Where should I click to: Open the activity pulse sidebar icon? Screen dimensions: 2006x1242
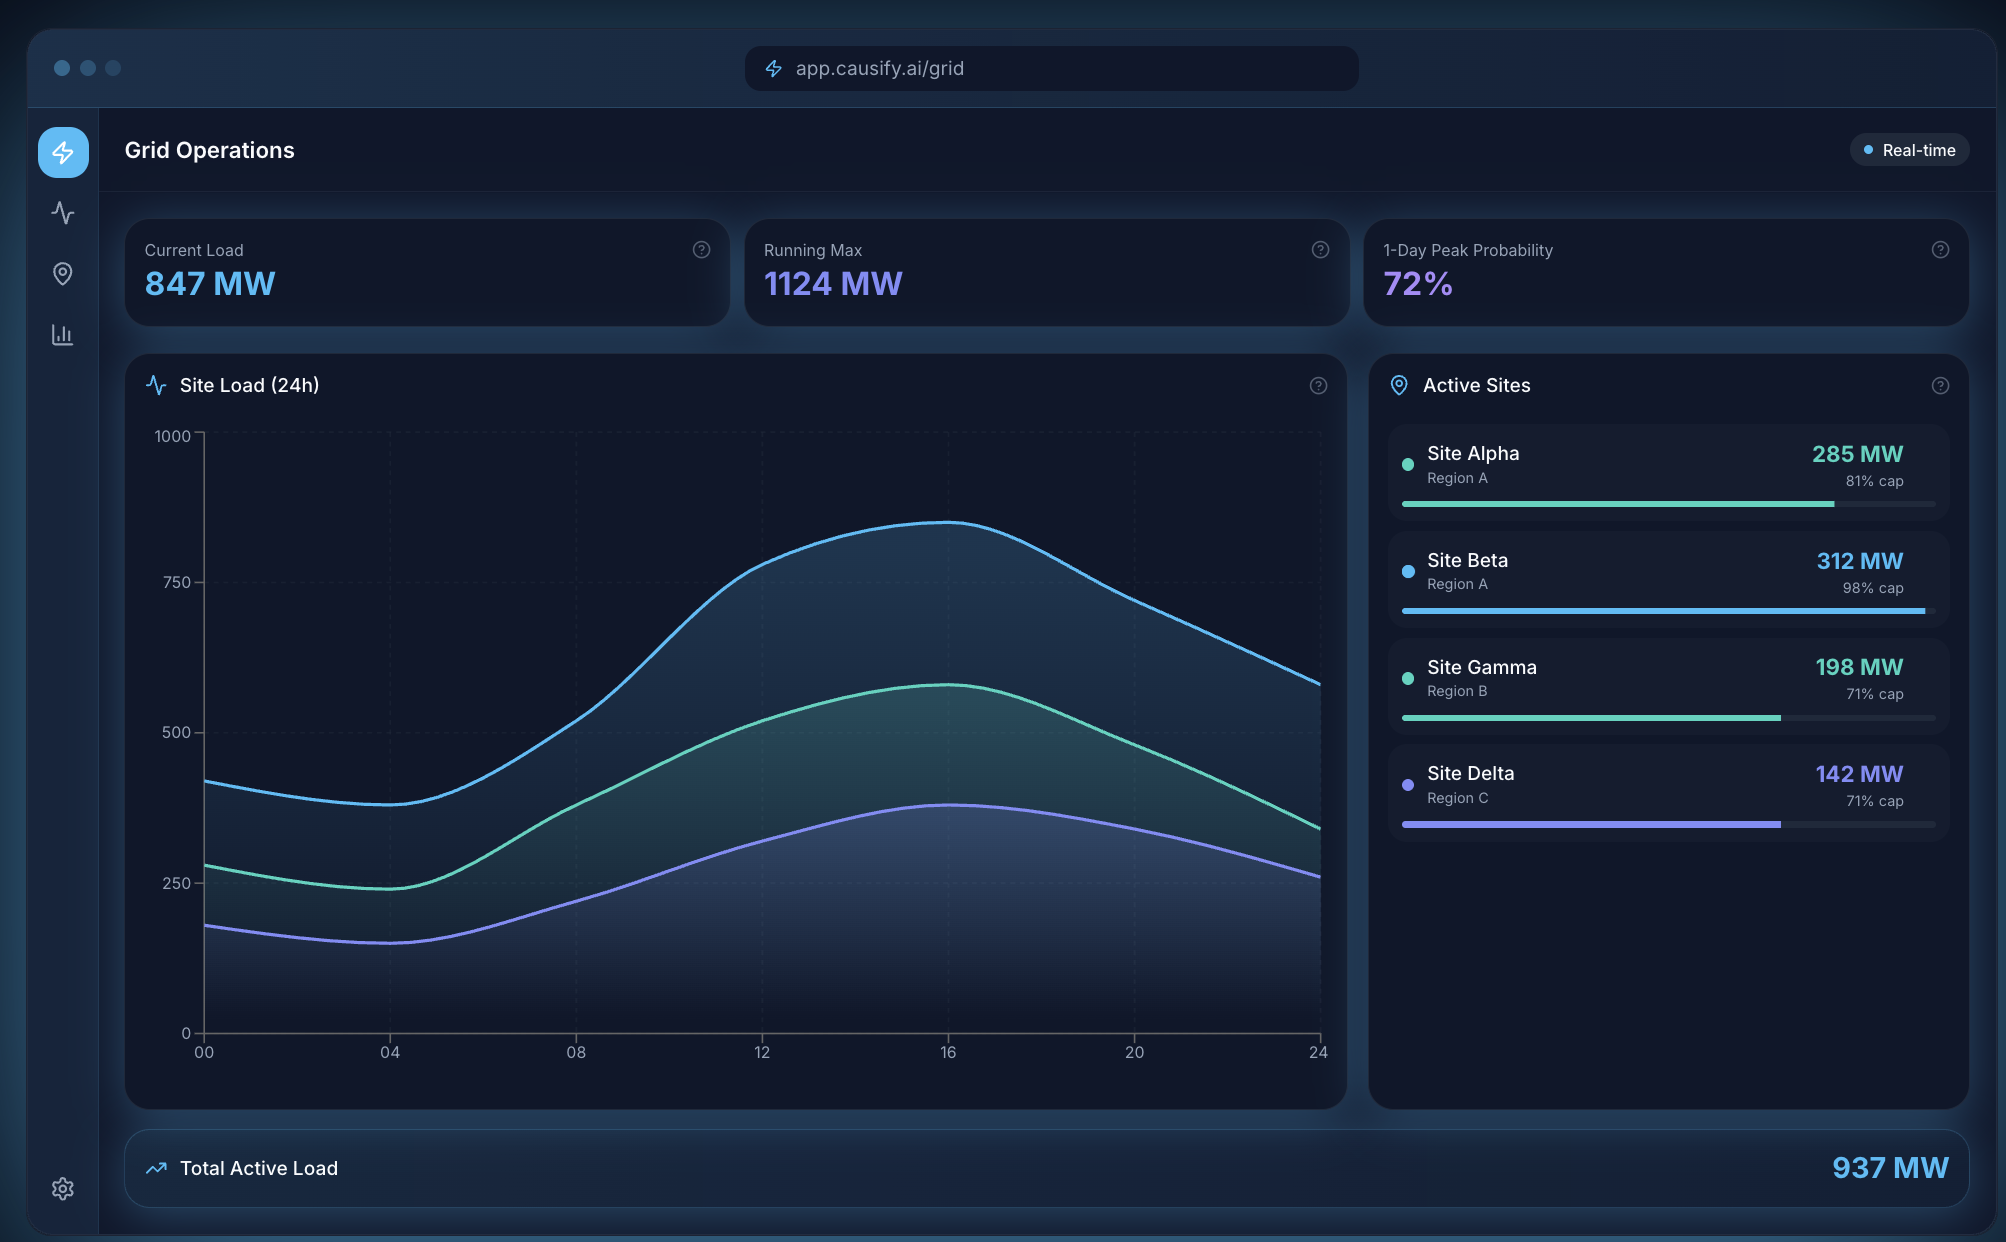(63, 213)
